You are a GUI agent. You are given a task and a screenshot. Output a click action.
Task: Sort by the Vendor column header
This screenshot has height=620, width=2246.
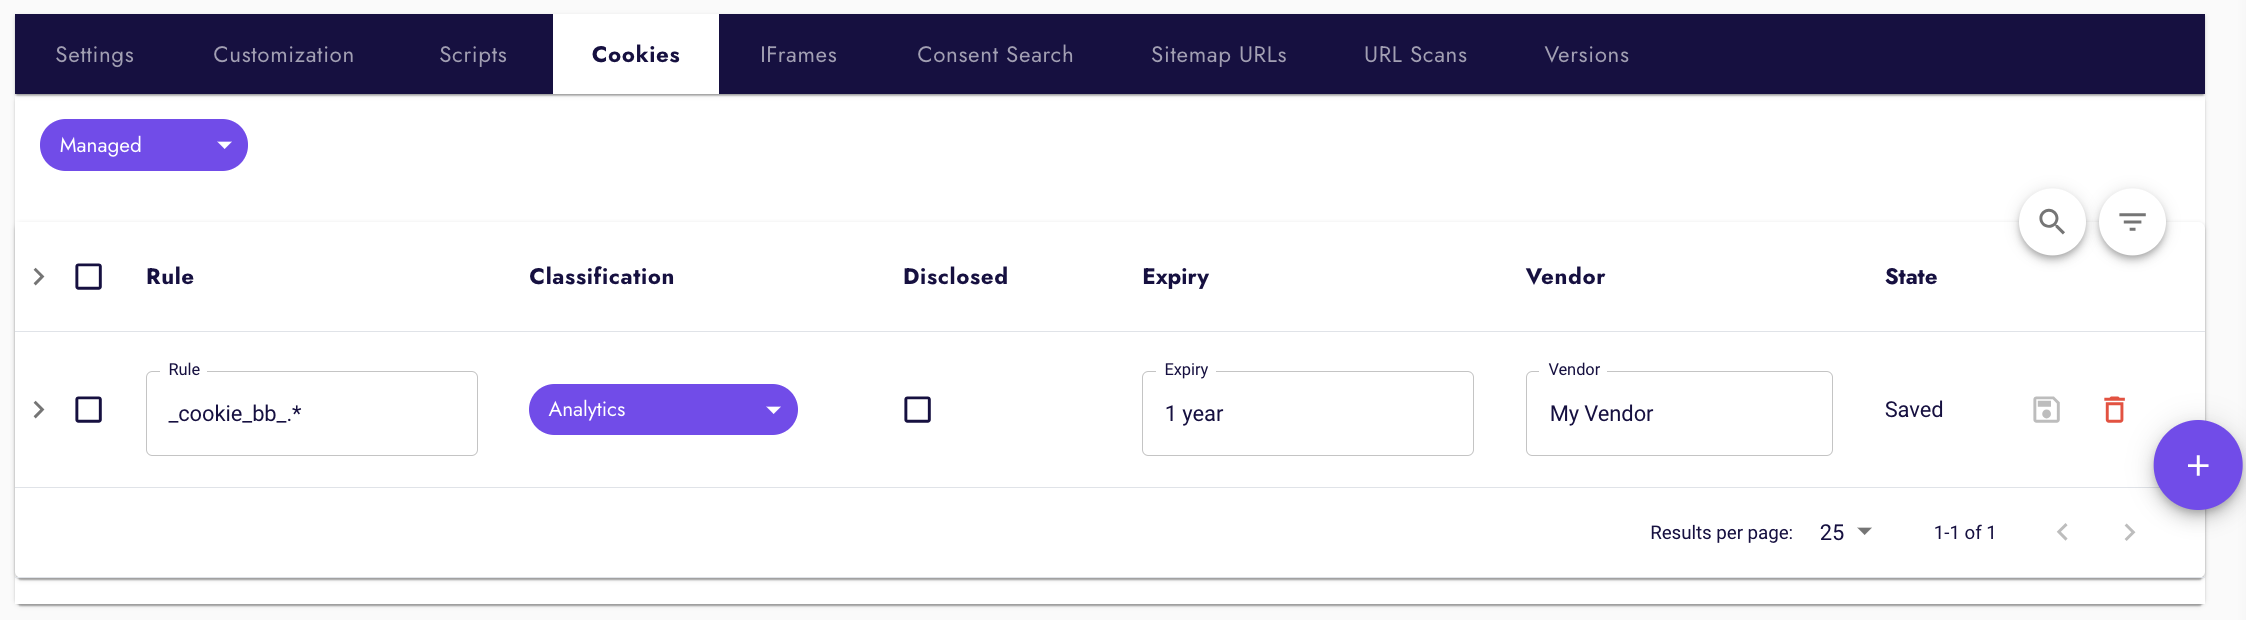(x=1565, y=276)
